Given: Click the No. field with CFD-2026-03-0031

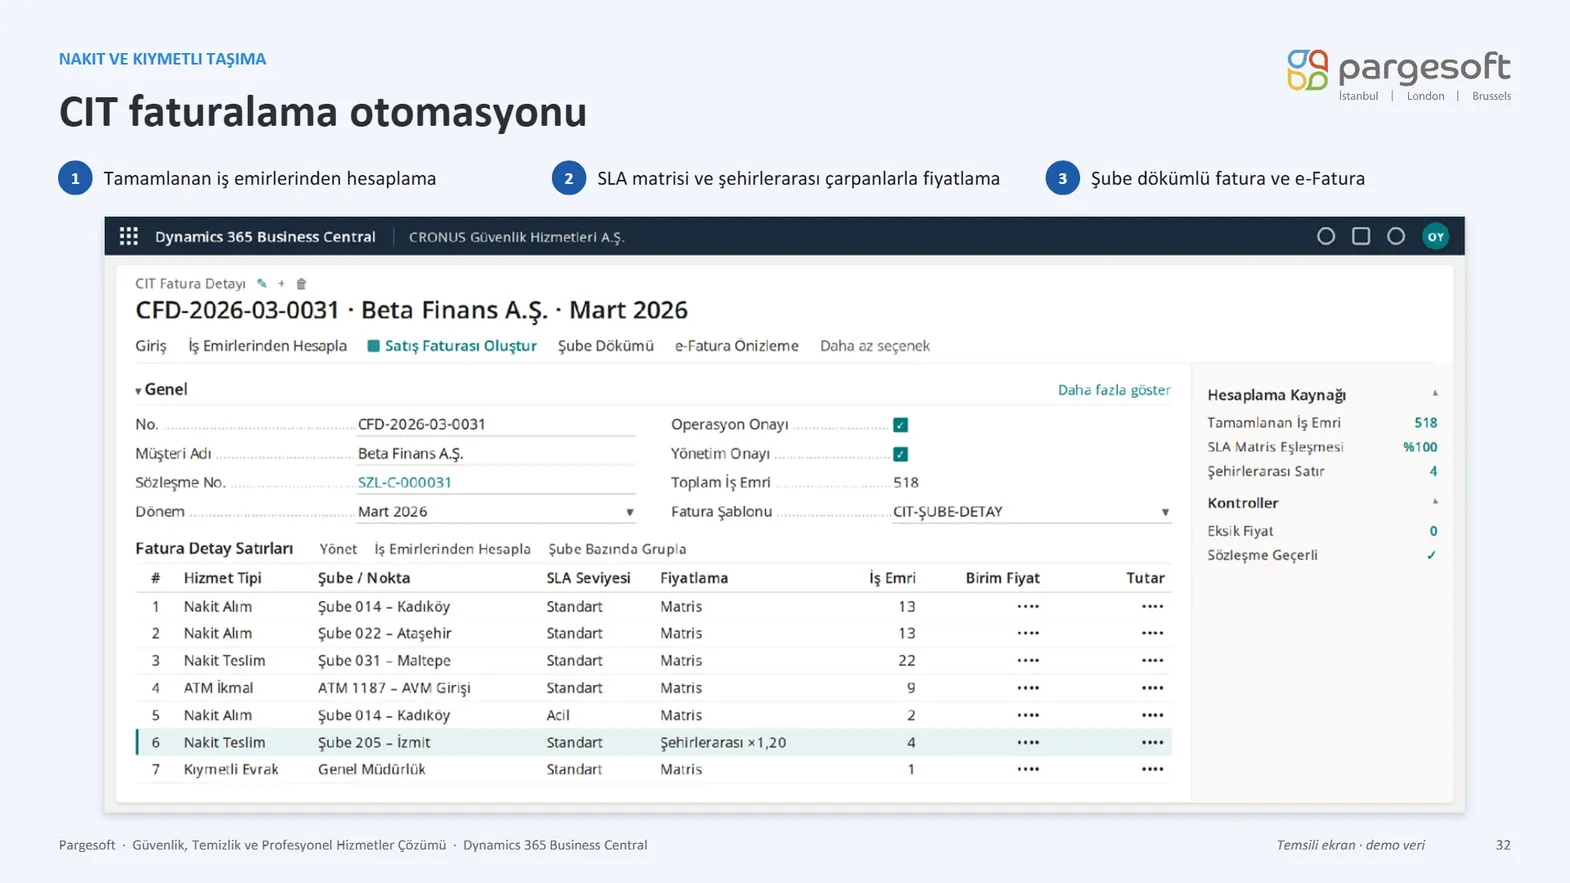Looking at the screenshot, I should [x=496, y=424].
